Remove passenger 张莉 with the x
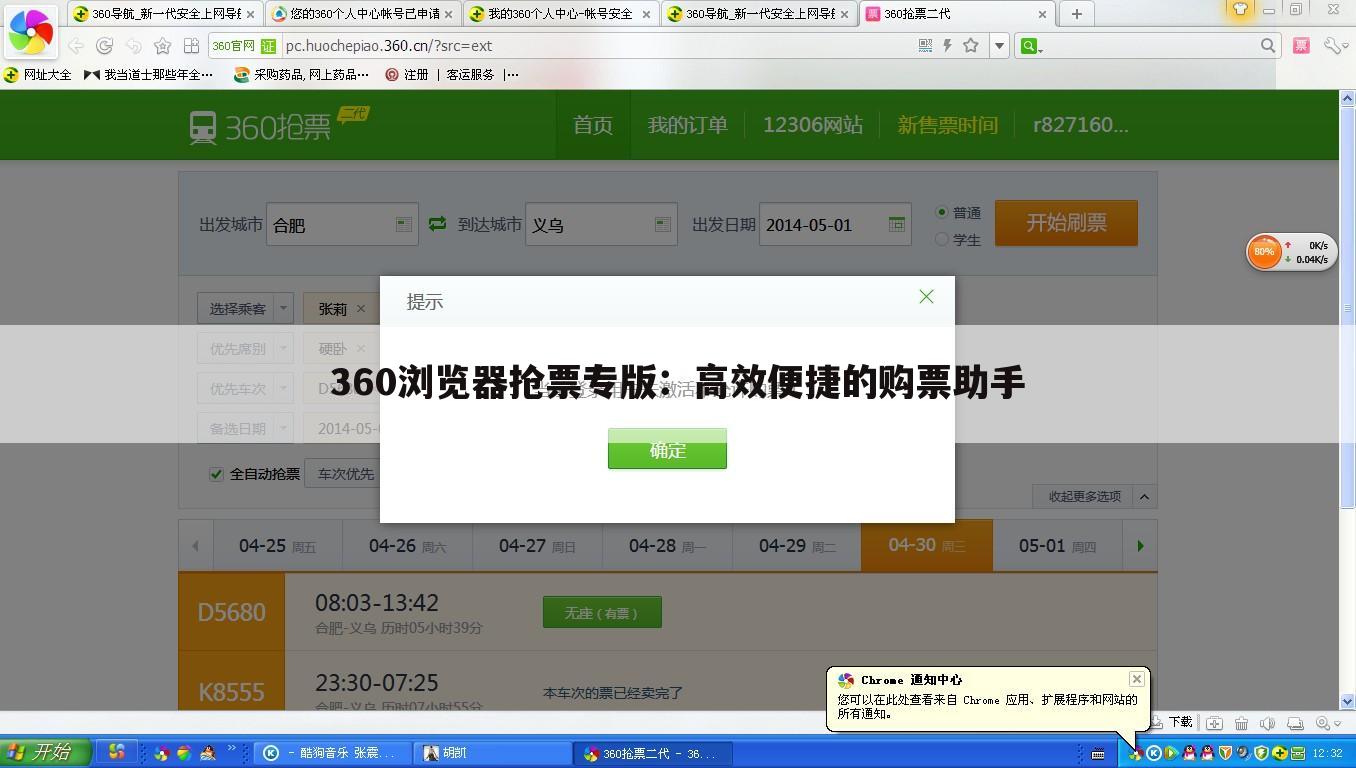1356x768 pixels. point(361,308)
